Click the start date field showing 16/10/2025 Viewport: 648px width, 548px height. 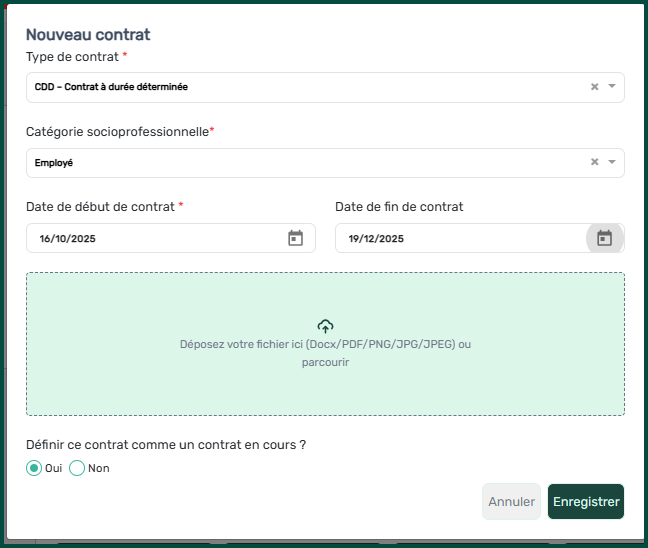tap(150, 238)
